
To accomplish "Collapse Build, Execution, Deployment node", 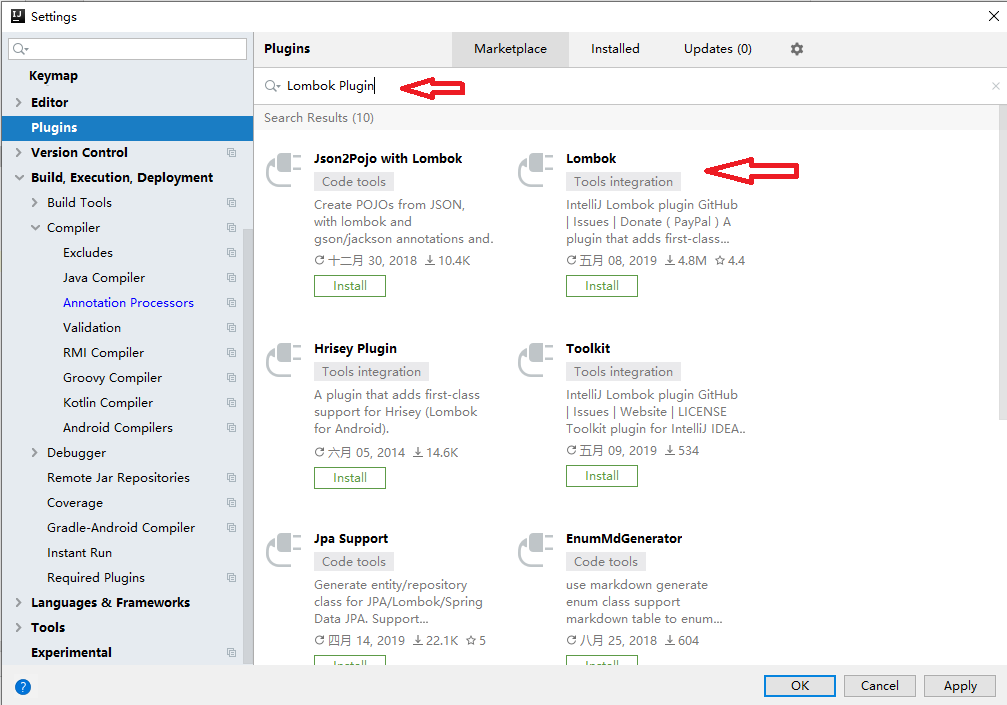I will [19, 178].
